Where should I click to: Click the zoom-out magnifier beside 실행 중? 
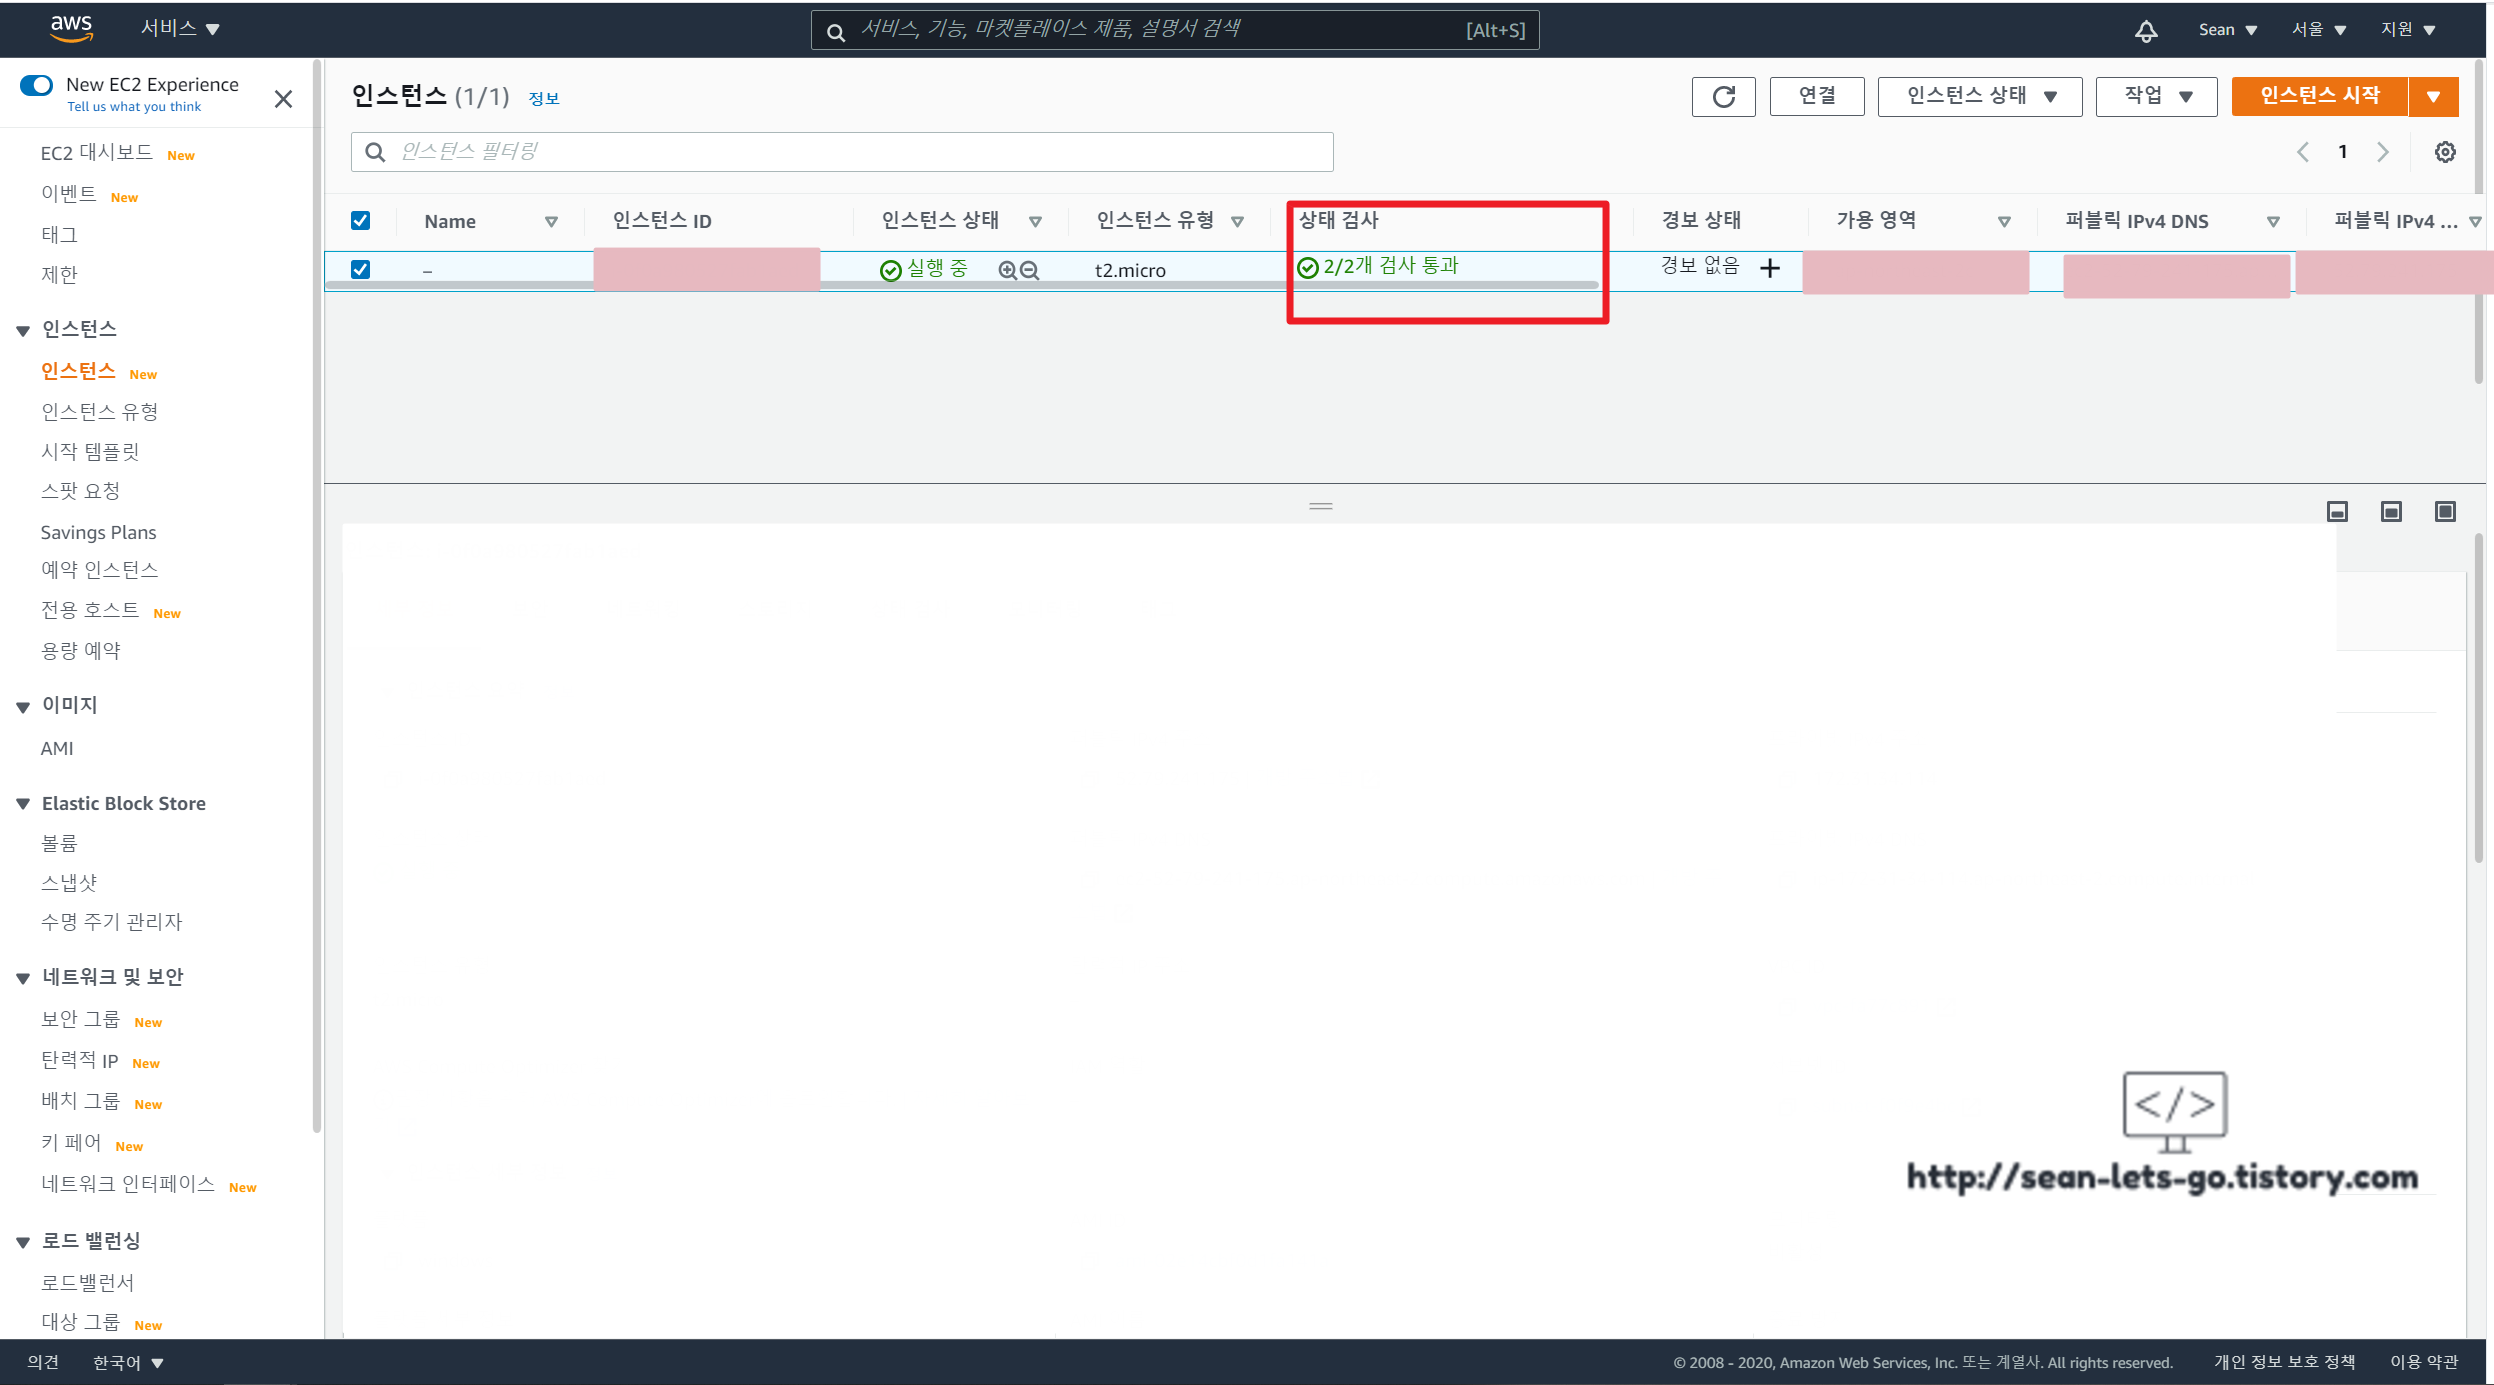(x=1029, y=270)
